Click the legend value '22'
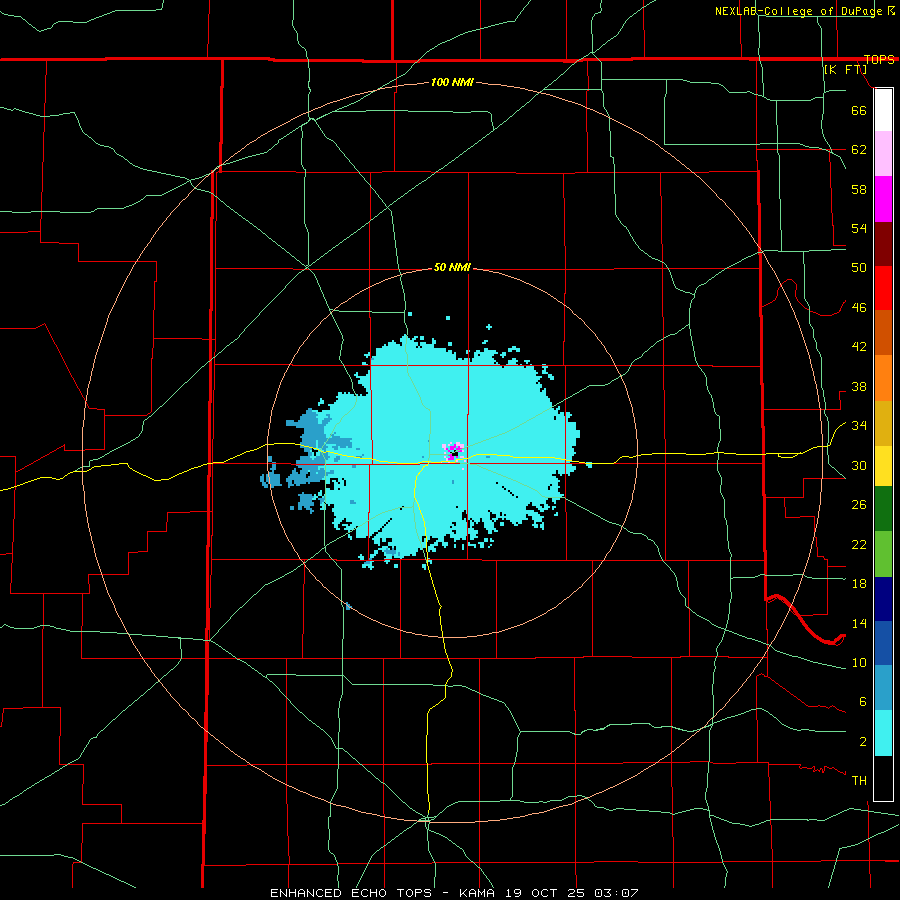The width and height of the screenshot is (900, 900). [859, 544]
